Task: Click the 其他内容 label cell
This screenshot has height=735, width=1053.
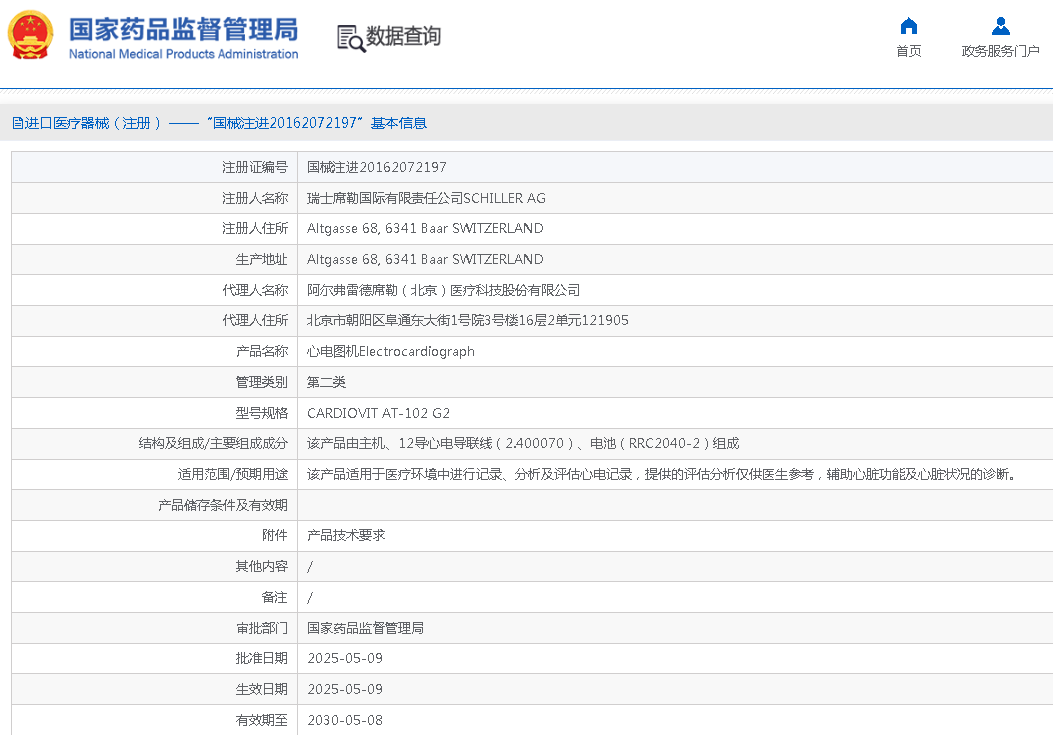Action: click(154, 566)
